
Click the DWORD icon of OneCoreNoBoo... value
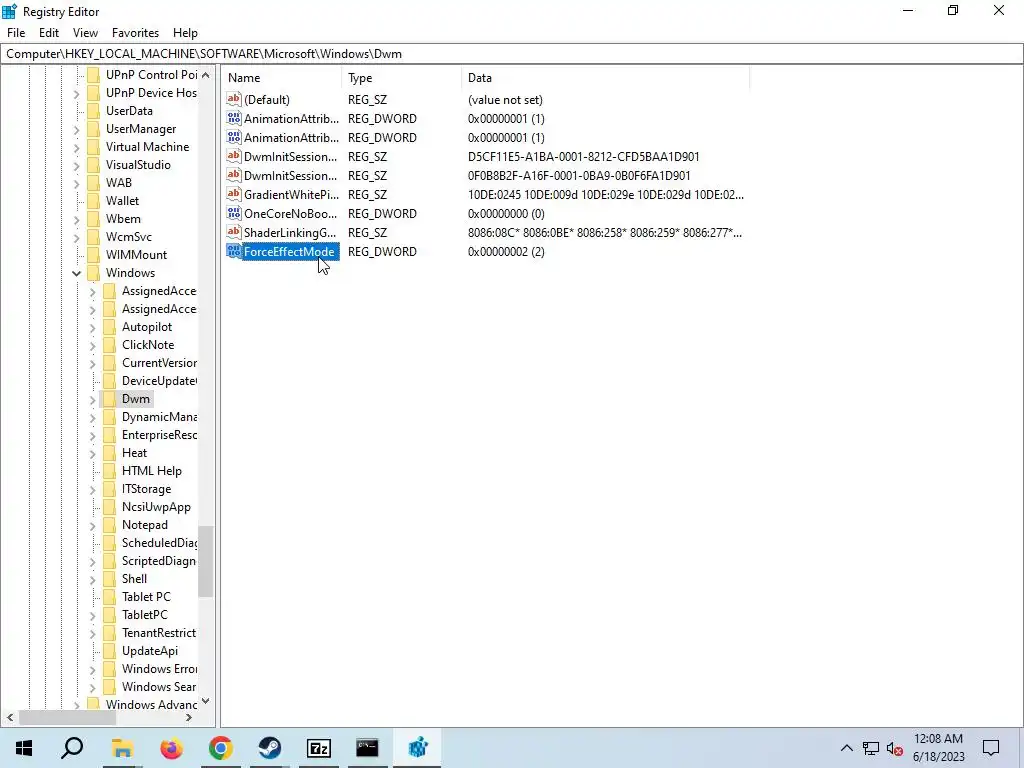click(x=234, y=214)
